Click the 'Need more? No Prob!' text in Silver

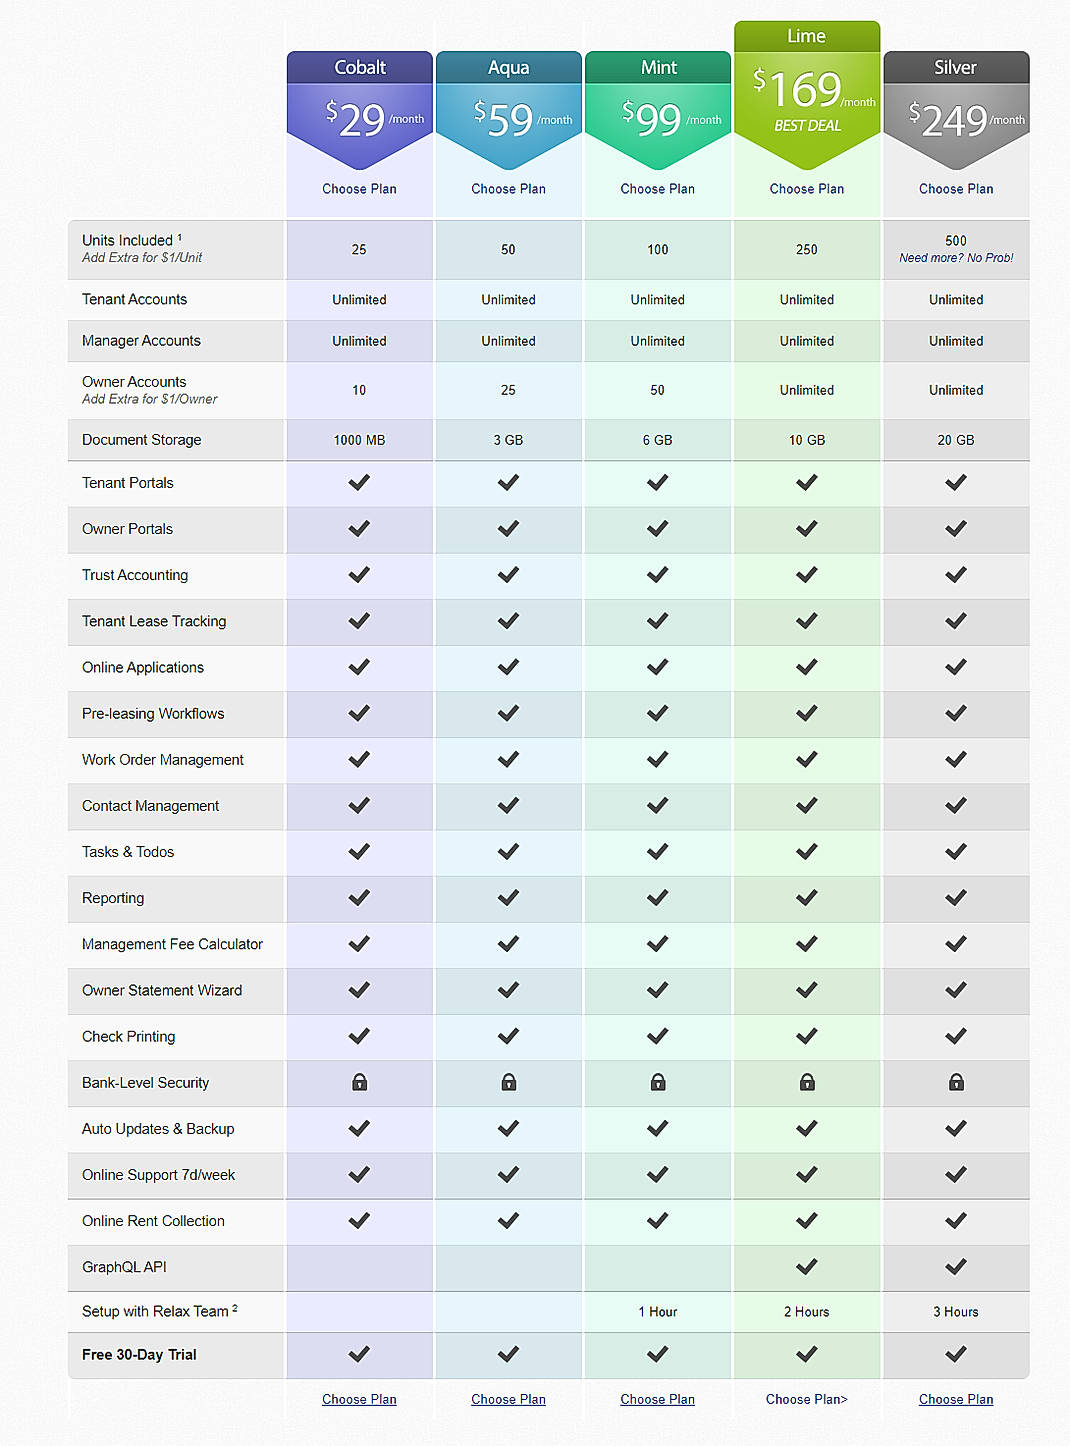[x=956, y=258]
